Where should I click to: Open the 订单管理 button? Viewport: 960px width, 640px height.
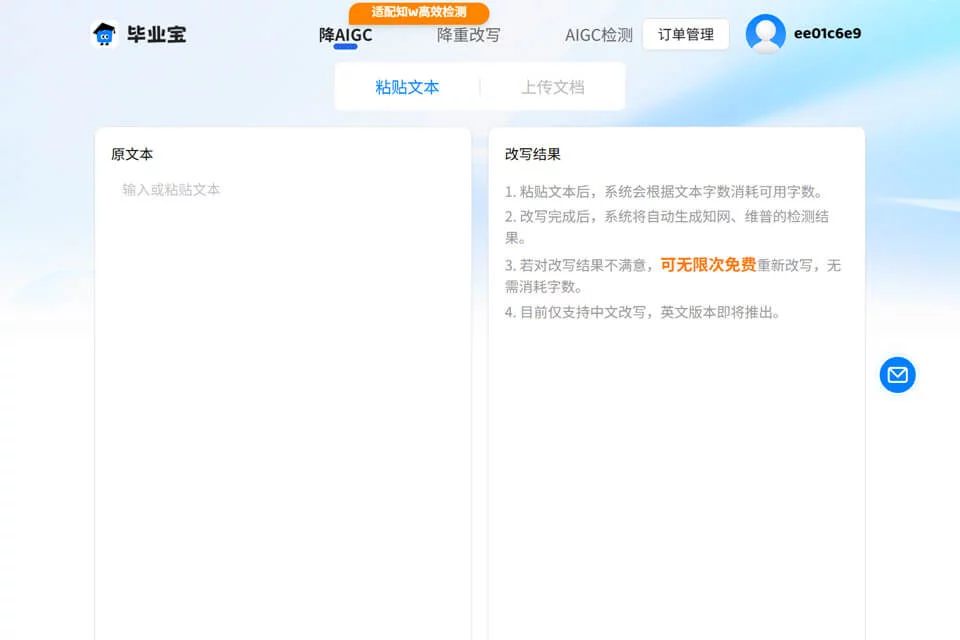click(x=686, y=34)
